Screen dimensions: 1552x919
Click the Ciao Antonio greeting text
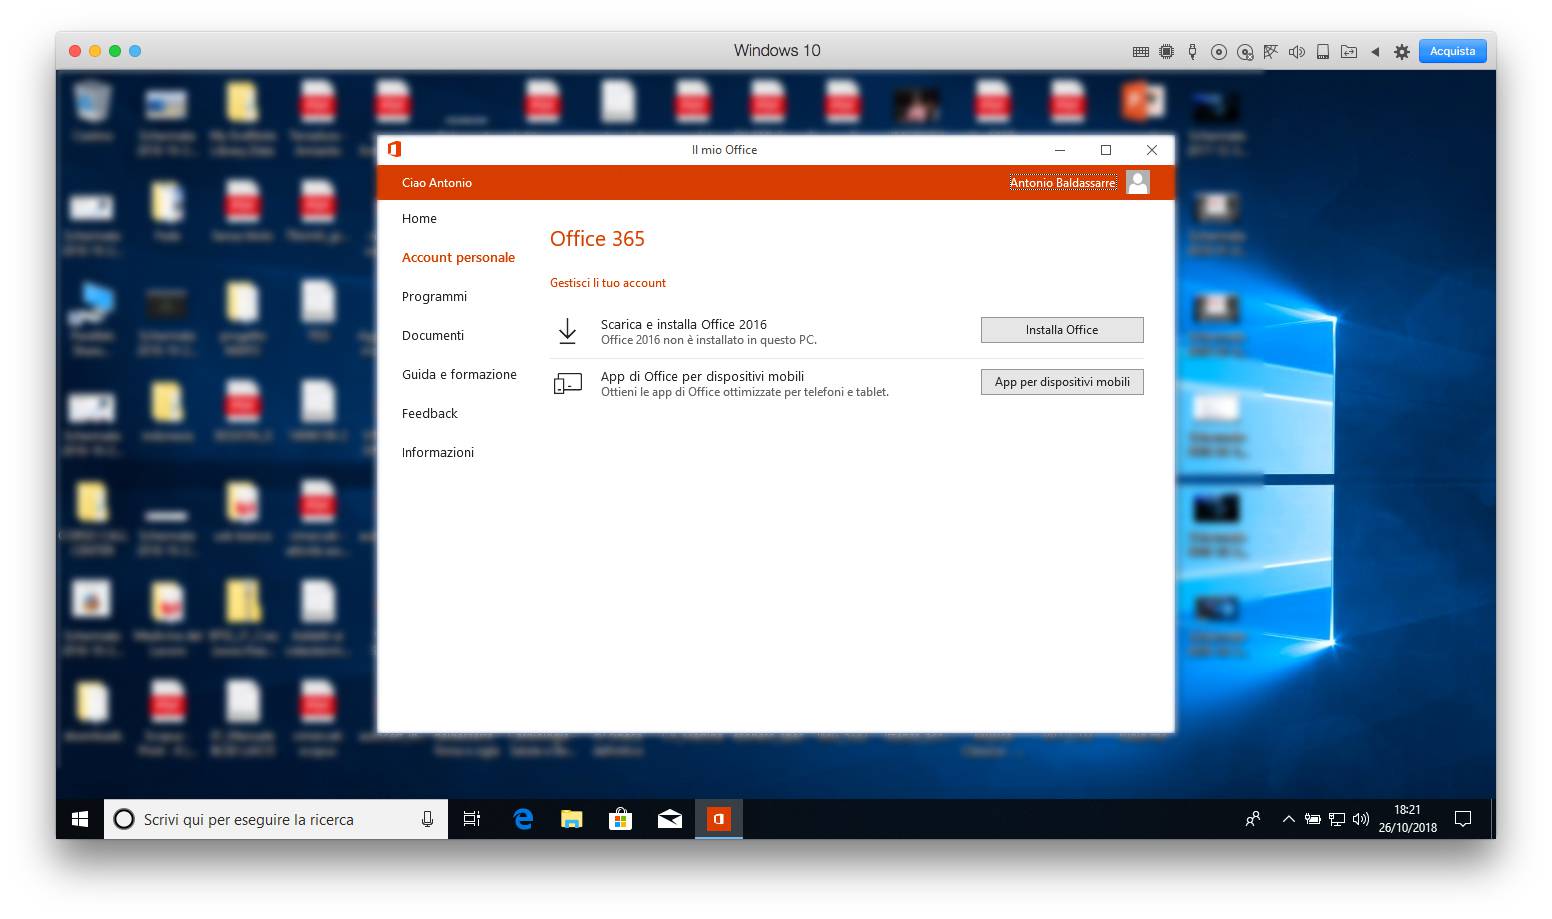[x=437, y=183]
